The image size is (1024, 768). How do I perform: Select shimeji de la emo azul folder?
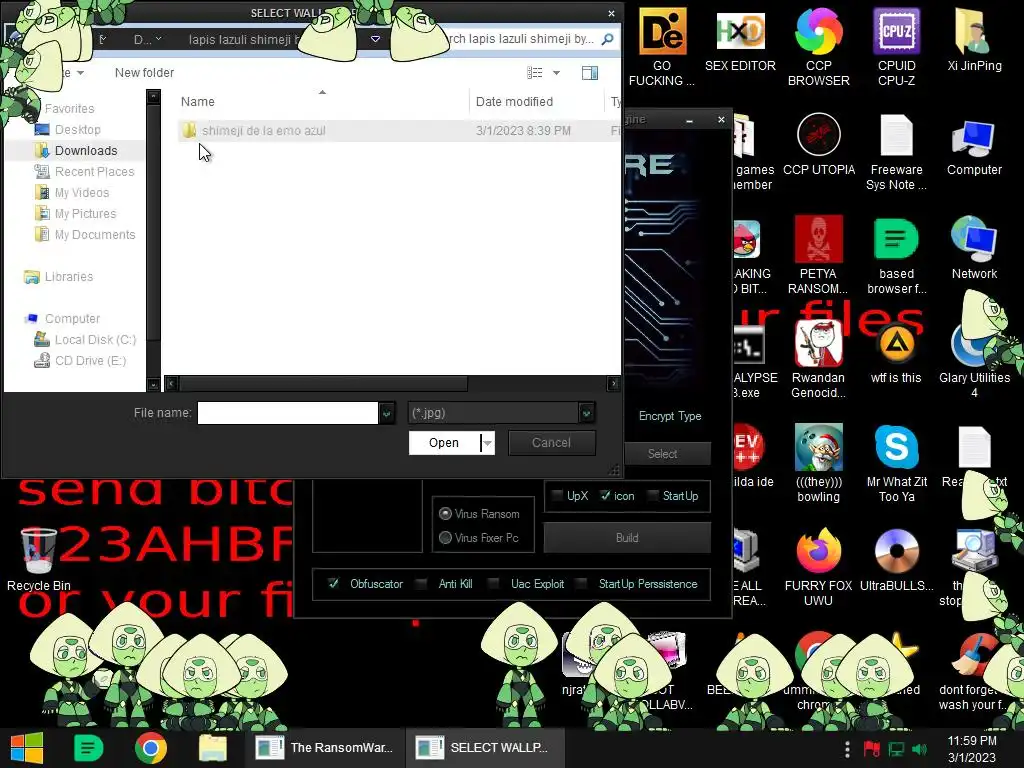pos(263,131)
